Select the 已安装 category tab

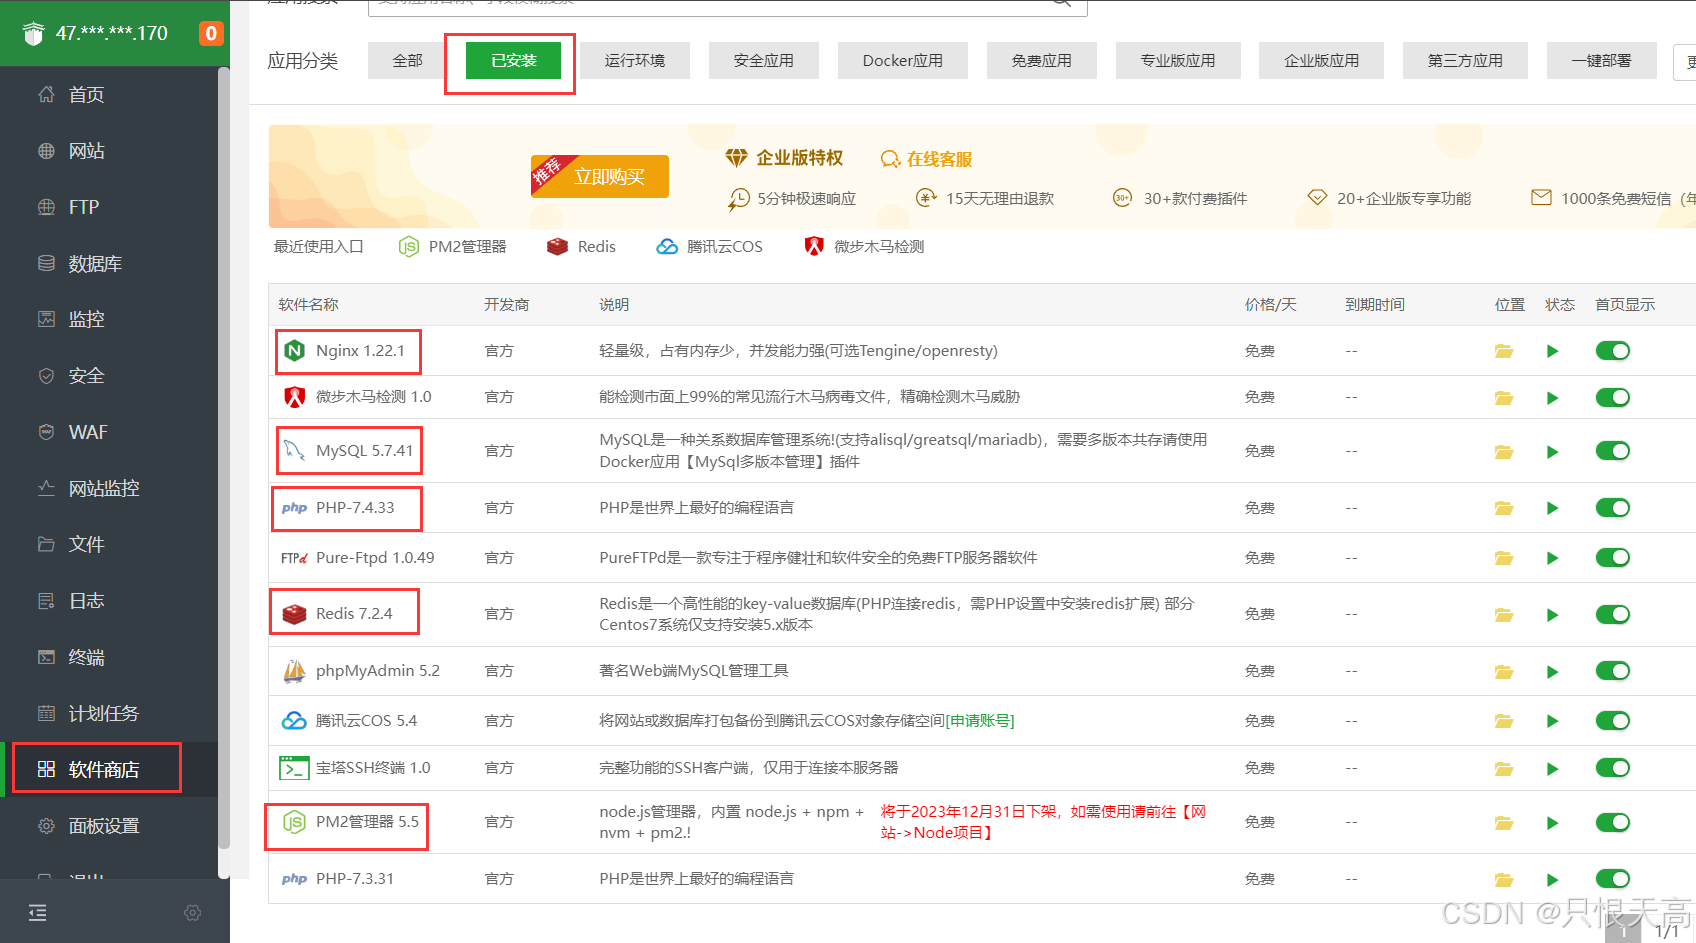[513, 61]
